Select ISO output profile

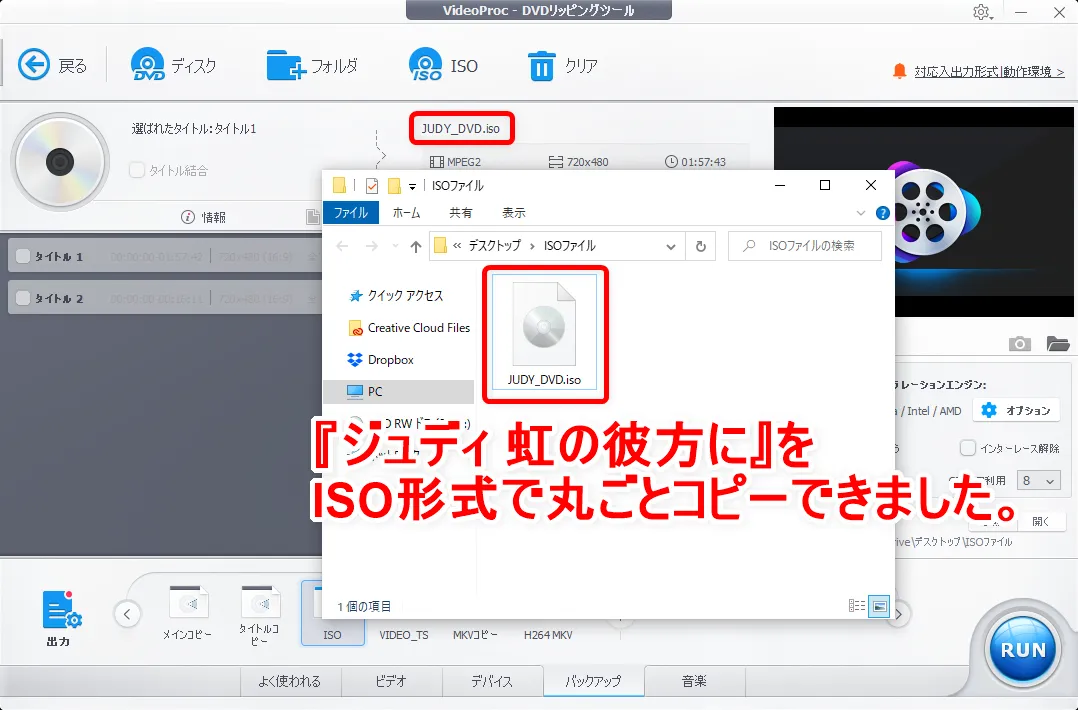pos(332,612)
